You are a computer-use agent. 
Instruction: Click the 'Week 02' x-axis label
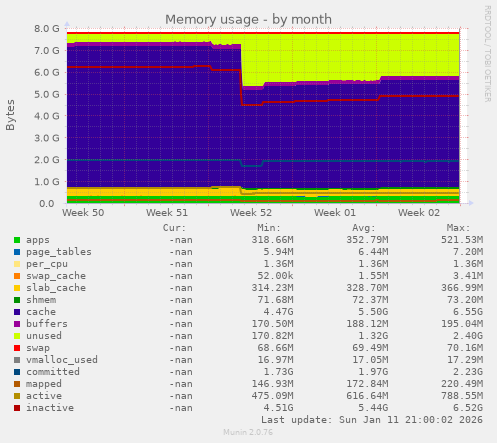click(419, 213)
